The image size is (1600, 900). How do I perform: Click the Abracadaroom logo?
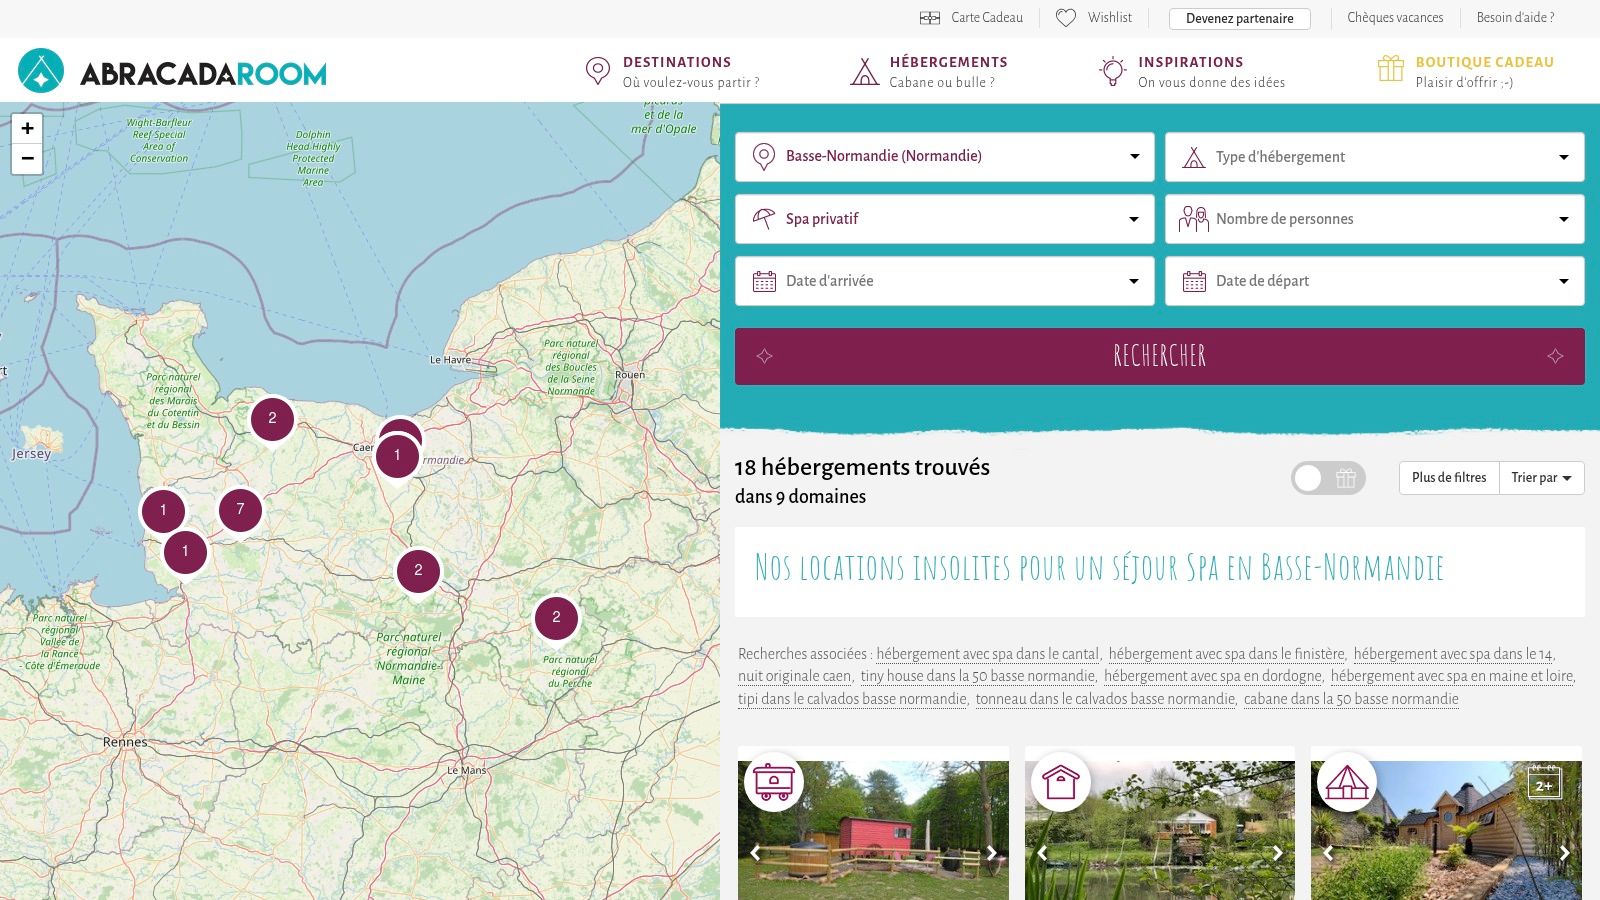point(172,71)
